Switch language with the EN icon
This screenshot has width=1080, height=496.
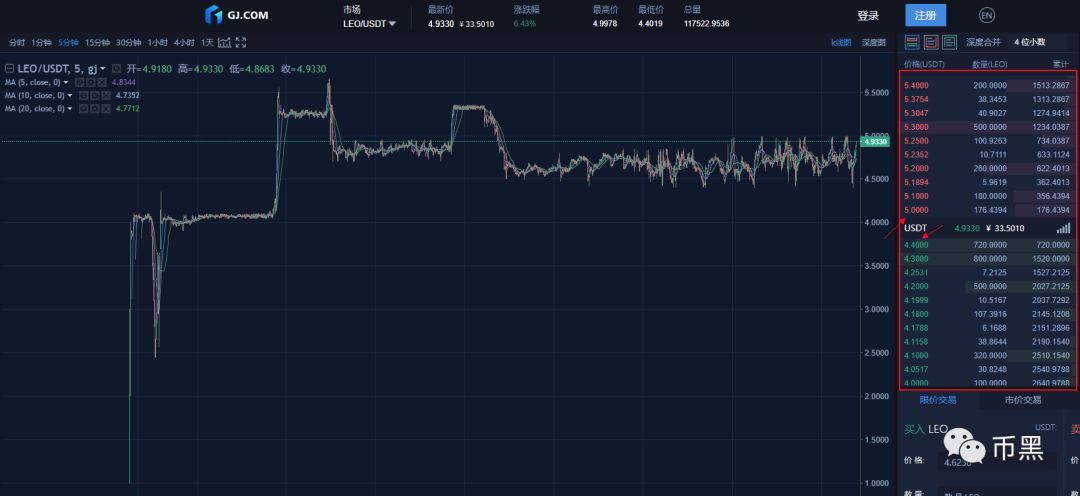tap(986, 15)
